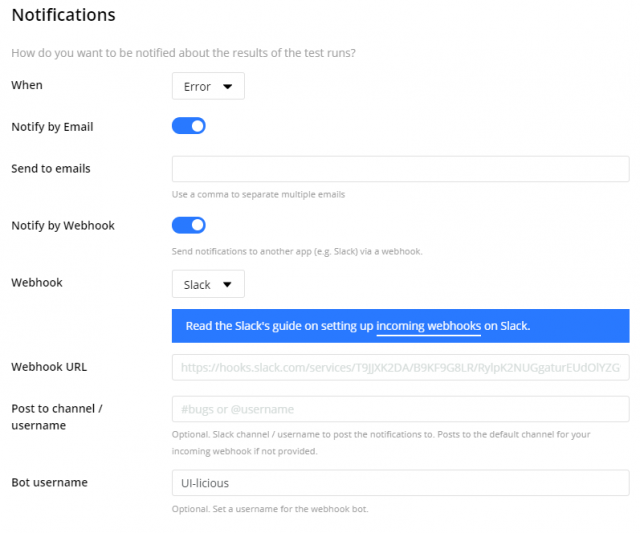This screenshot has width=640, height=533.
Task: Open the incoming webhooks link
Action: coord(429,326)
